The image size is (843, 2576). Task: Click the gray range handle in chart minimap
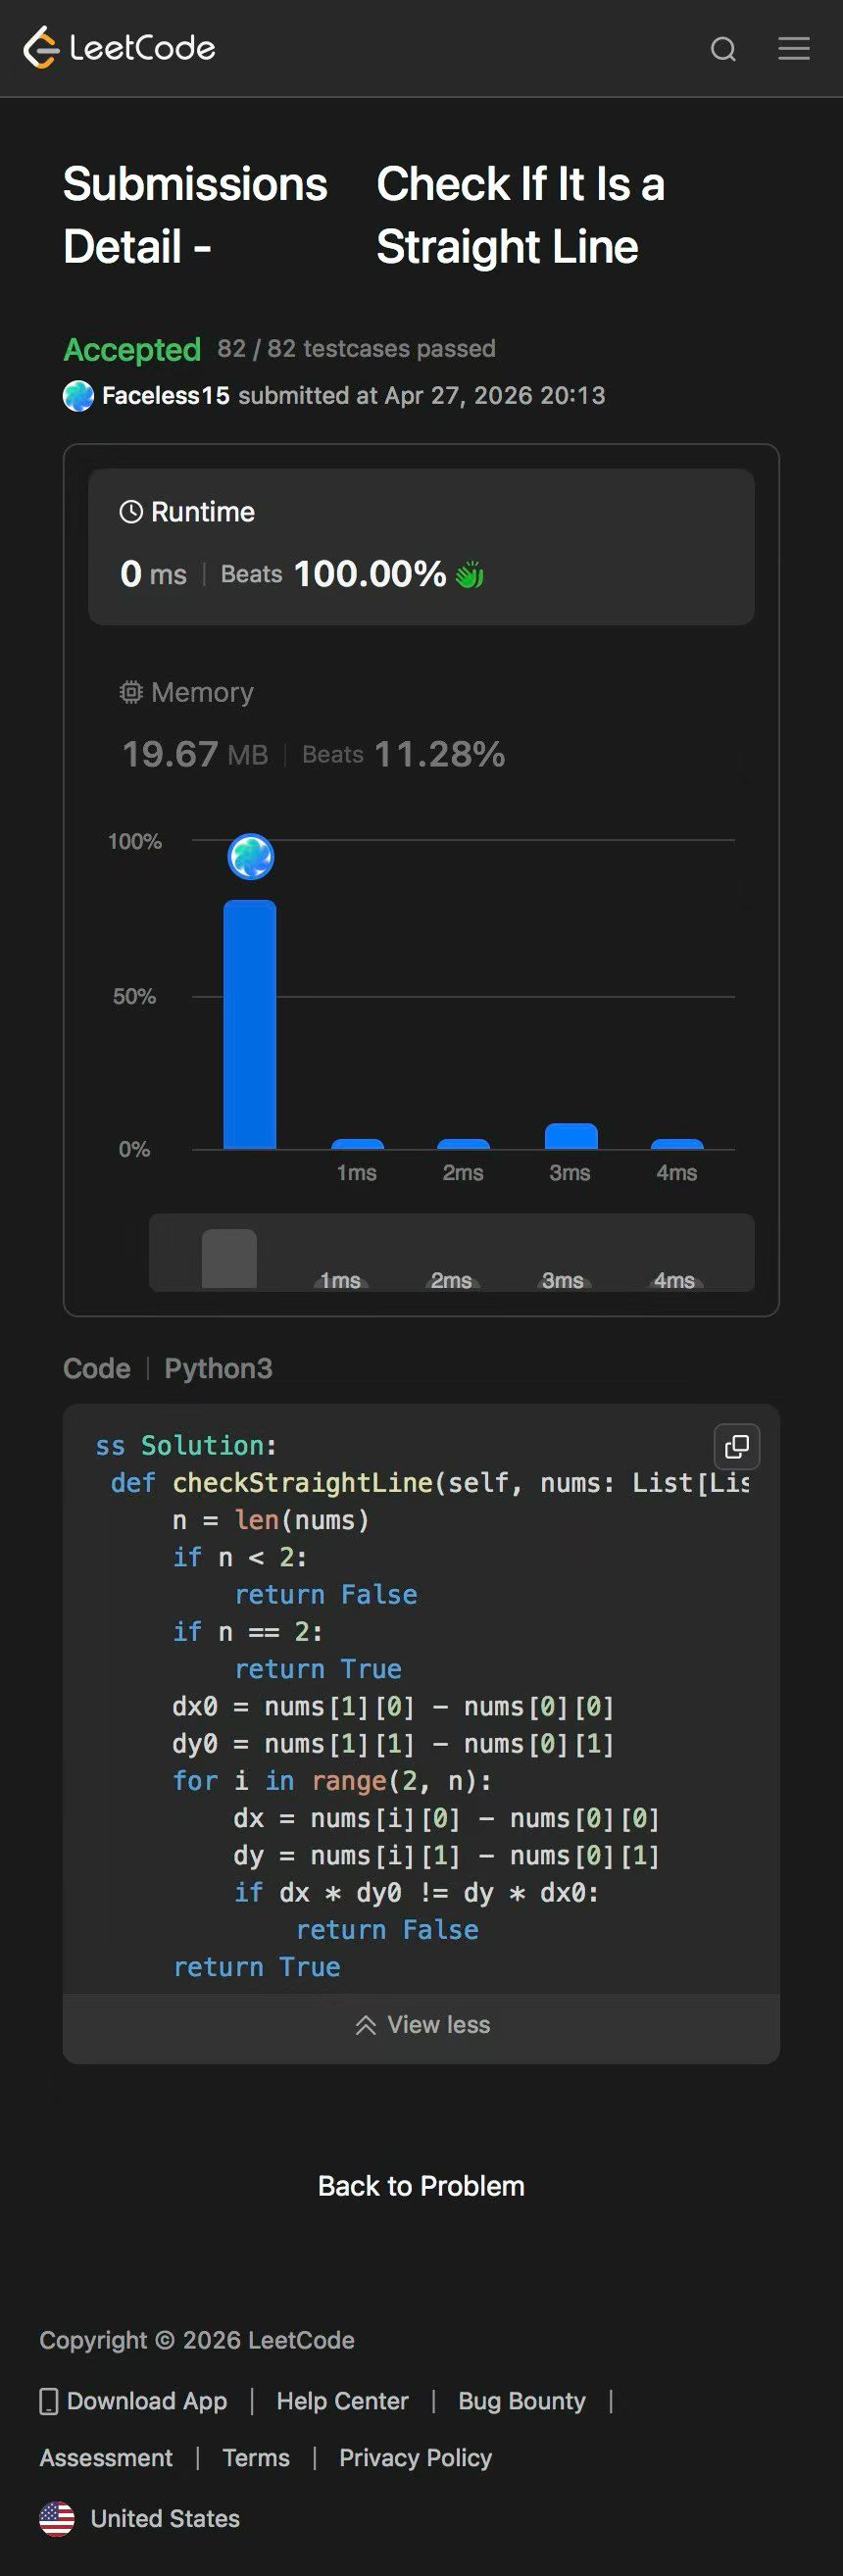coord(229,1258)
